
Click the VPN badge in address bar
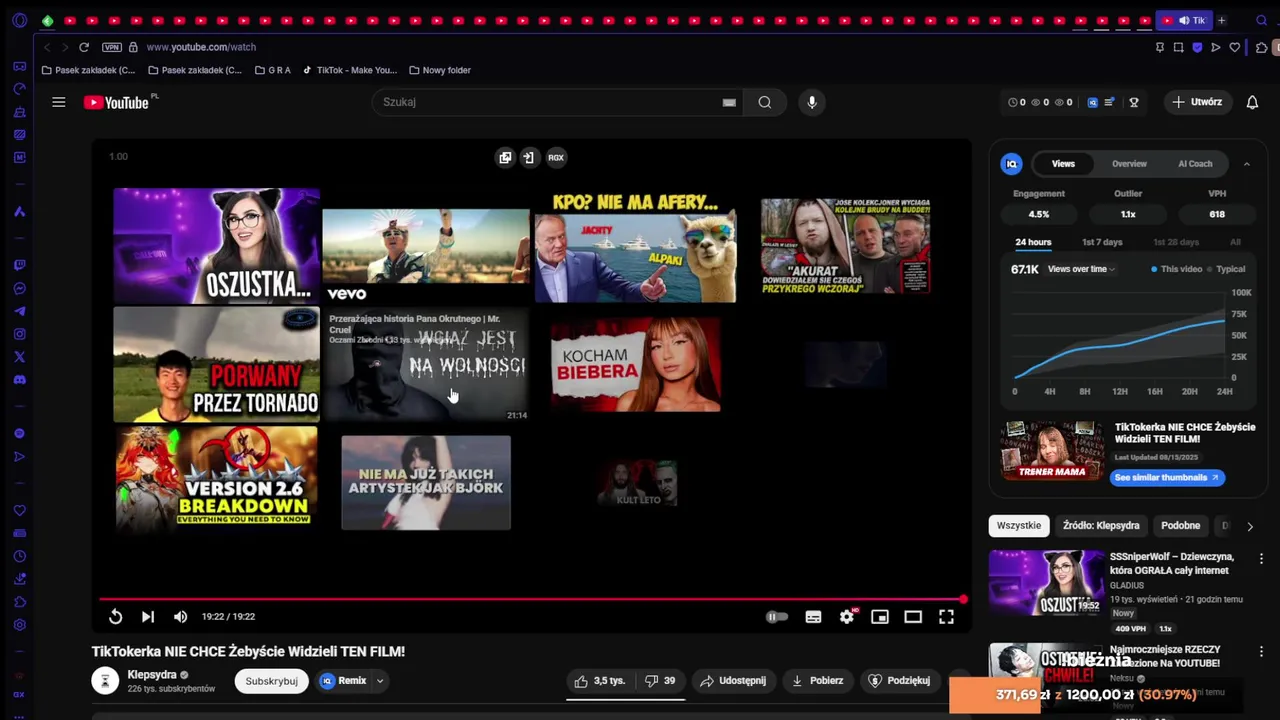pos(112,47)
